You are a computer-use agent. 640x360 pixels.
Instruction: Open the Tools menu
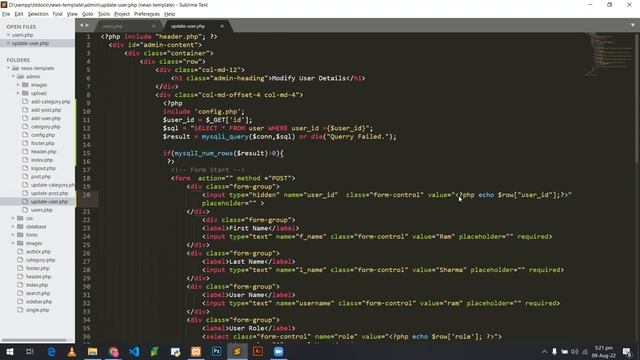click(104, 14)
